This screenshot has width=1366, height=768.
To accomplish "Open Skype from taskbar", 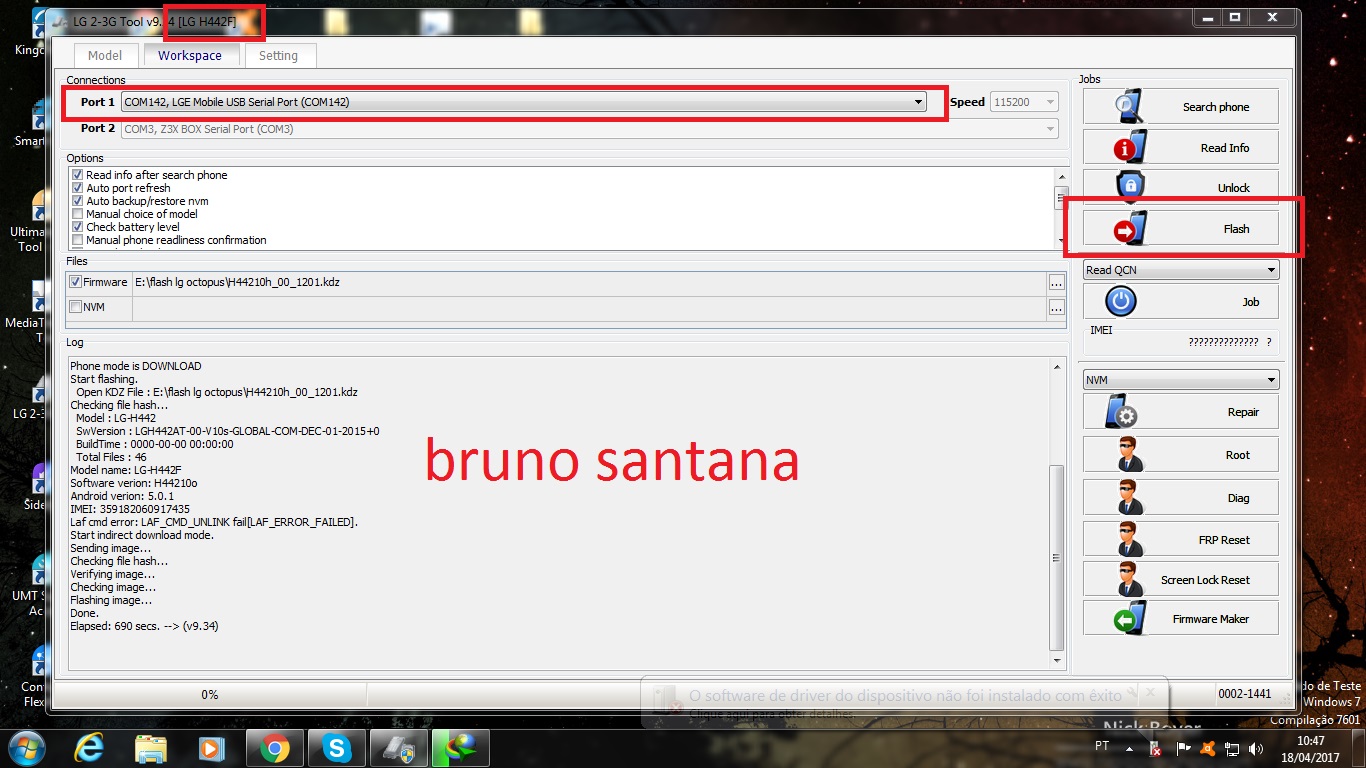I will click(336, 747).
